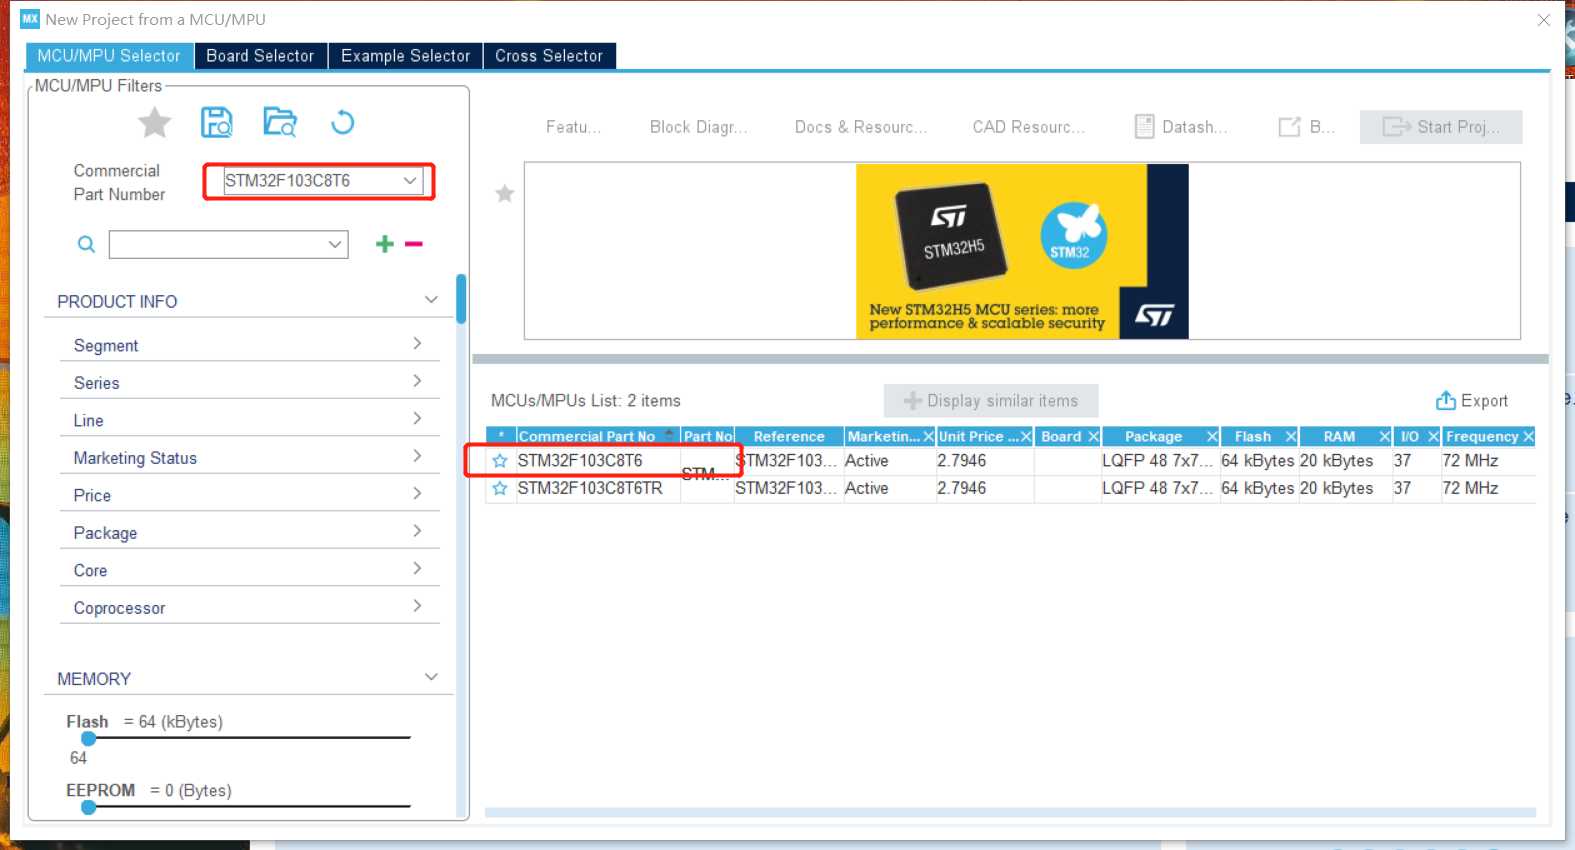Export the MCU list
Screen dimensions: 1575x850
coord(1472,401)
